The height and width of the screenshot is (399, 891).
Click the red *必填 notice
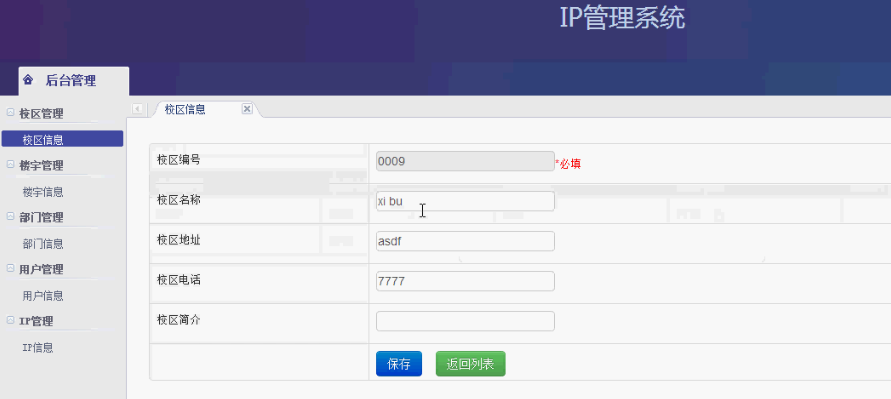coord(568,164)
